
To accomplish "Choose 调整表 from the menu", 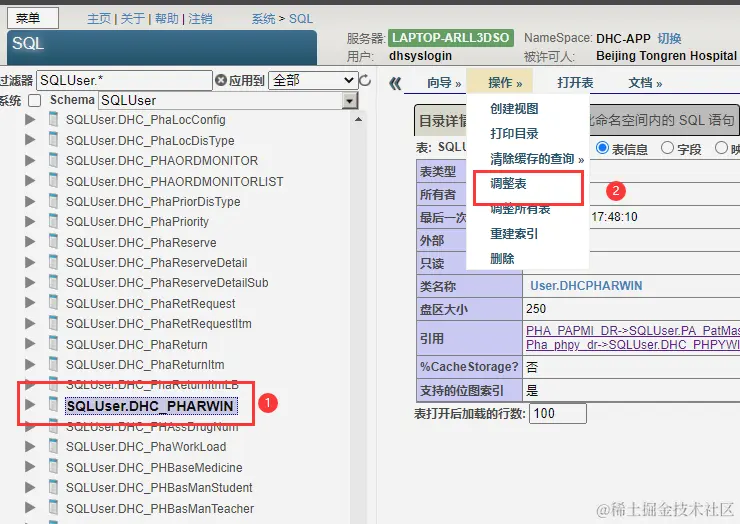I will point(508,184).
